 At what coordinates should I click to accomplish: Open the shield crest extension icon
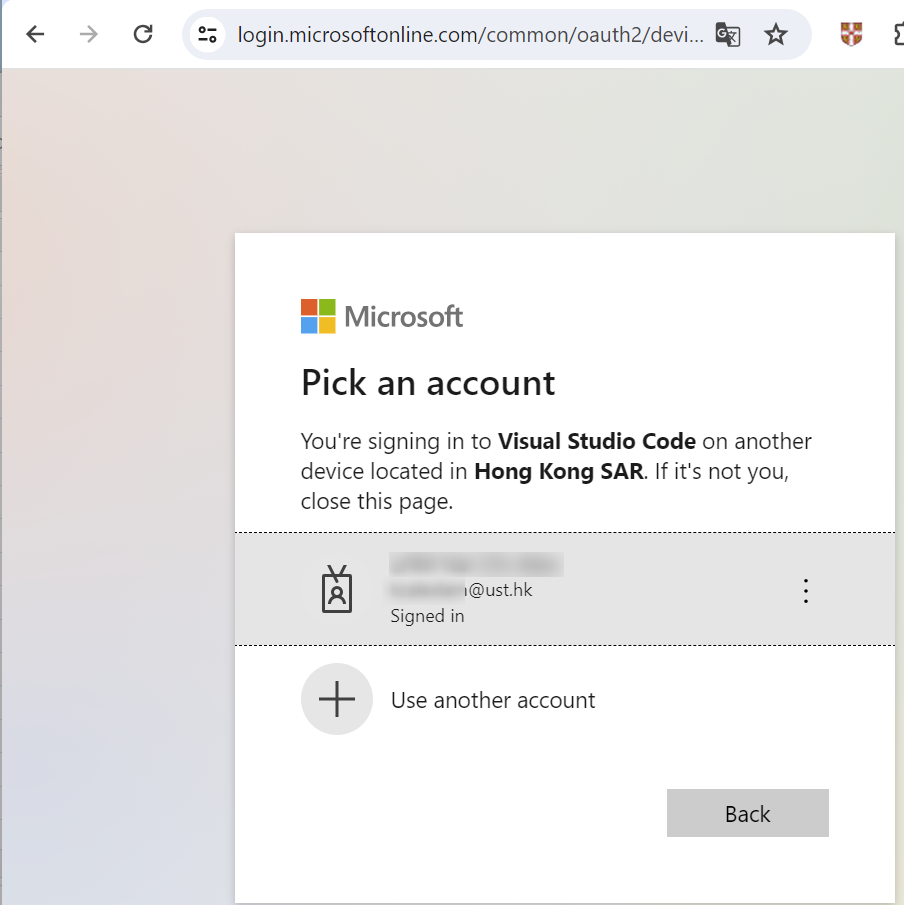coord(851,34)
